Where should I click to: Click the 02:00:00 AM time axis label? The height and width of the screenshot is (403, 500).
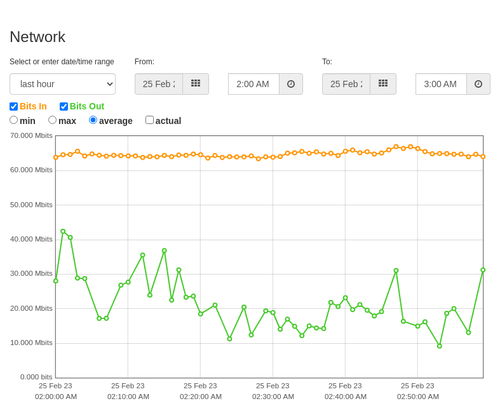tap(56, 397)
